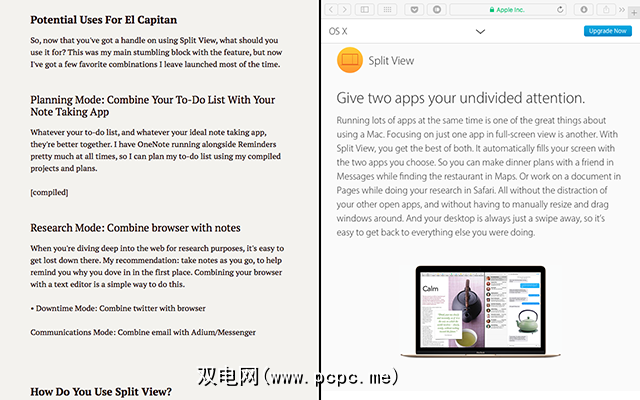Click the '[compiled]' placeholder text
This screenshot has width=640, height=400.
(49, 192)
